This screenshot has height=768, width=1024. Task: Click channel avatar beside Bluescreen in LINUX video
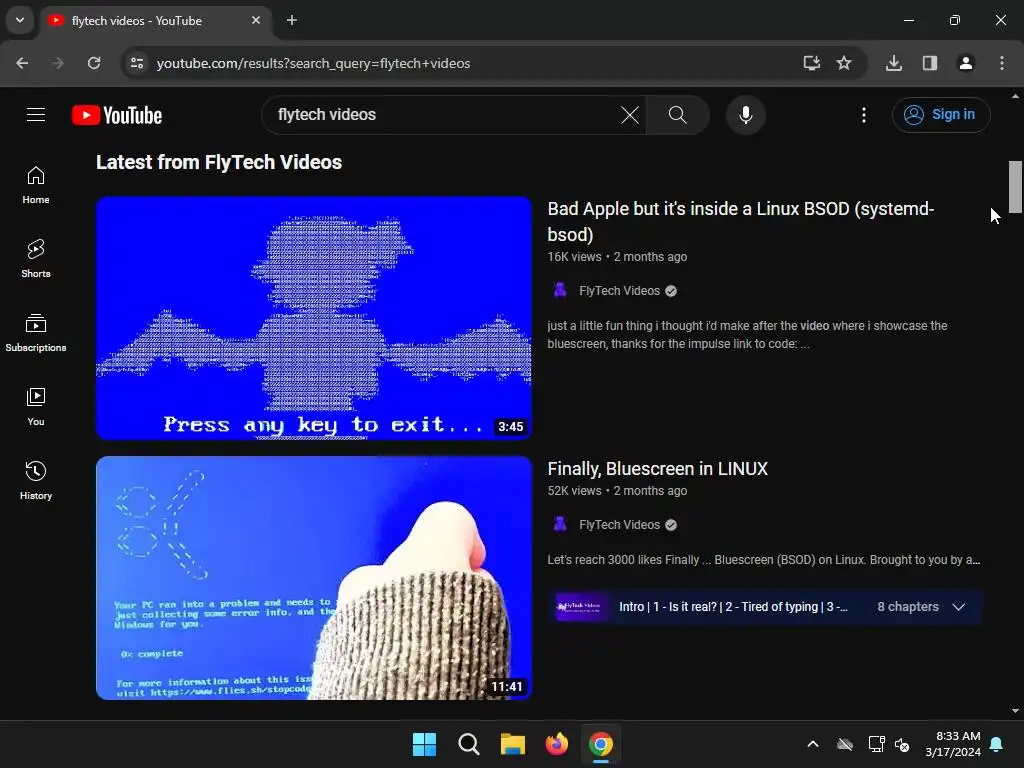560,524
